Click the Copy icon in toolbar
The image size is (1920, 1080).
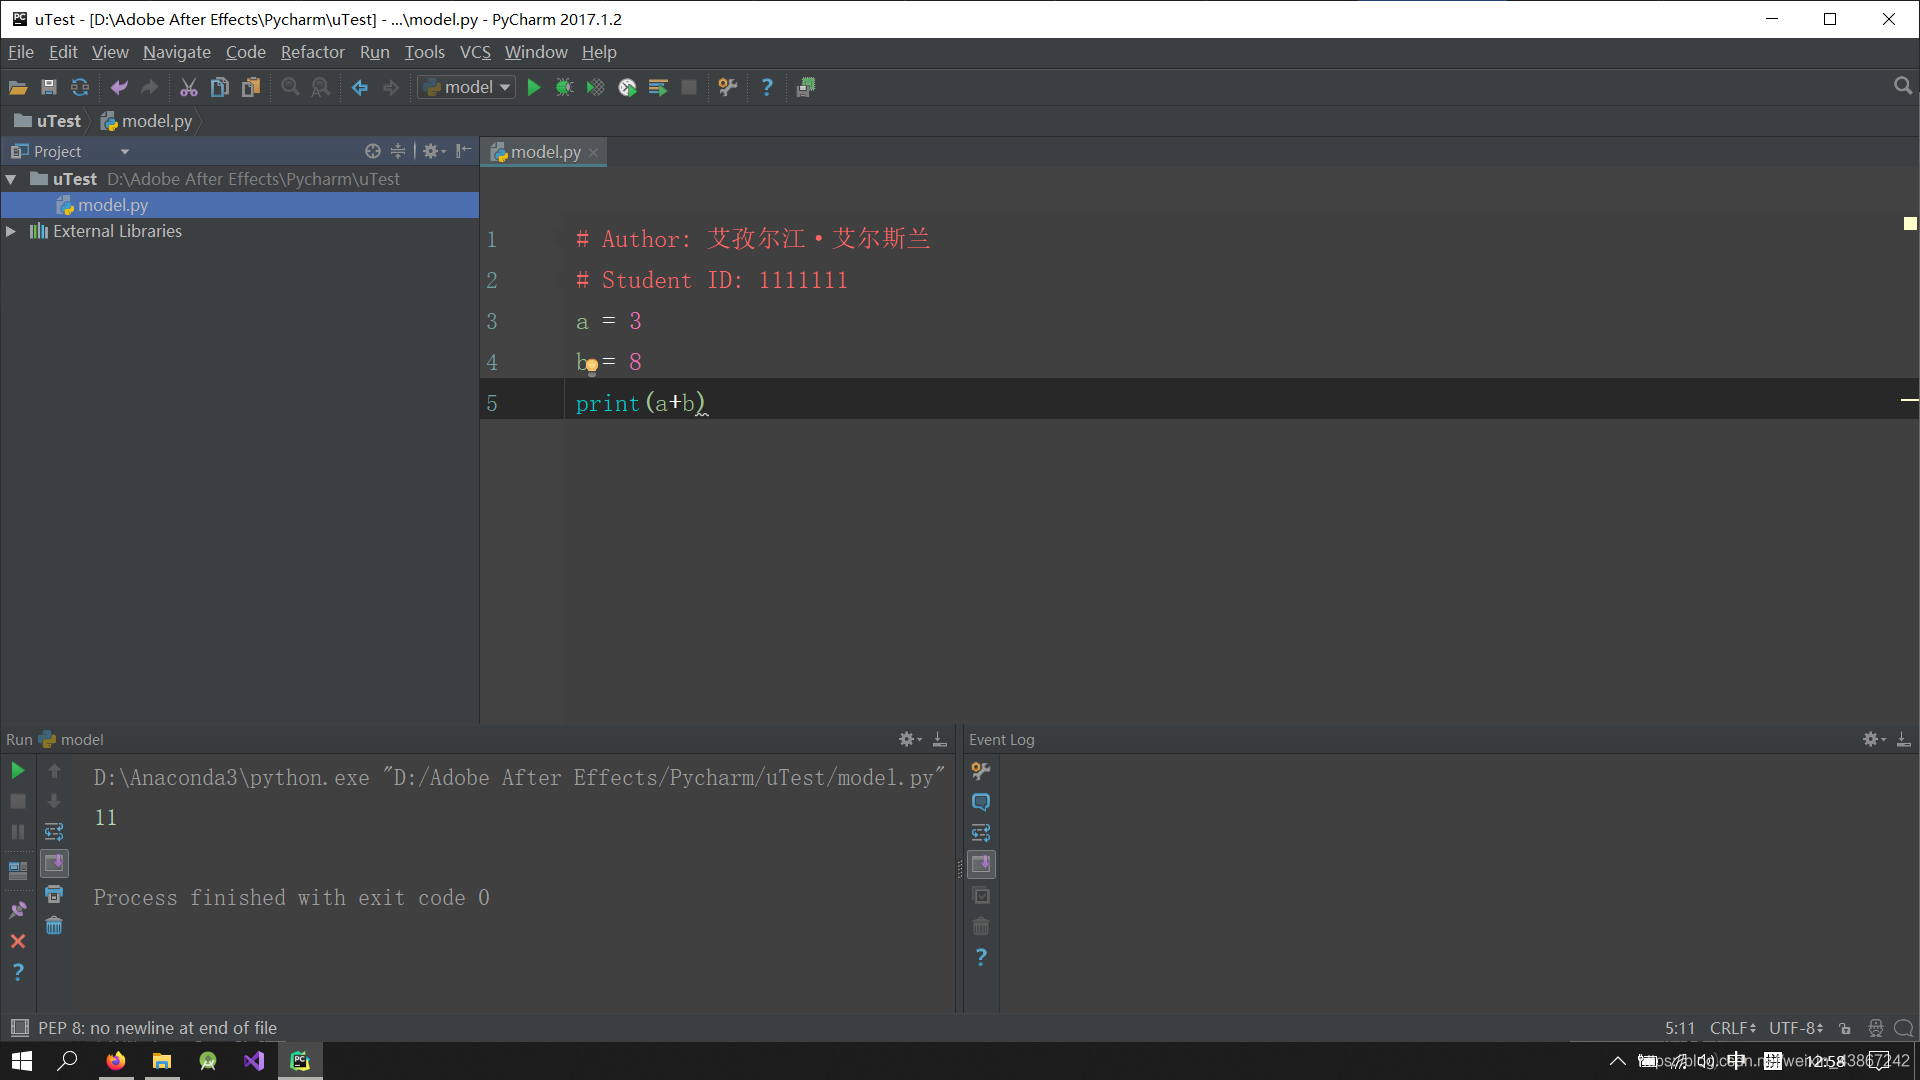click(220, 88)
